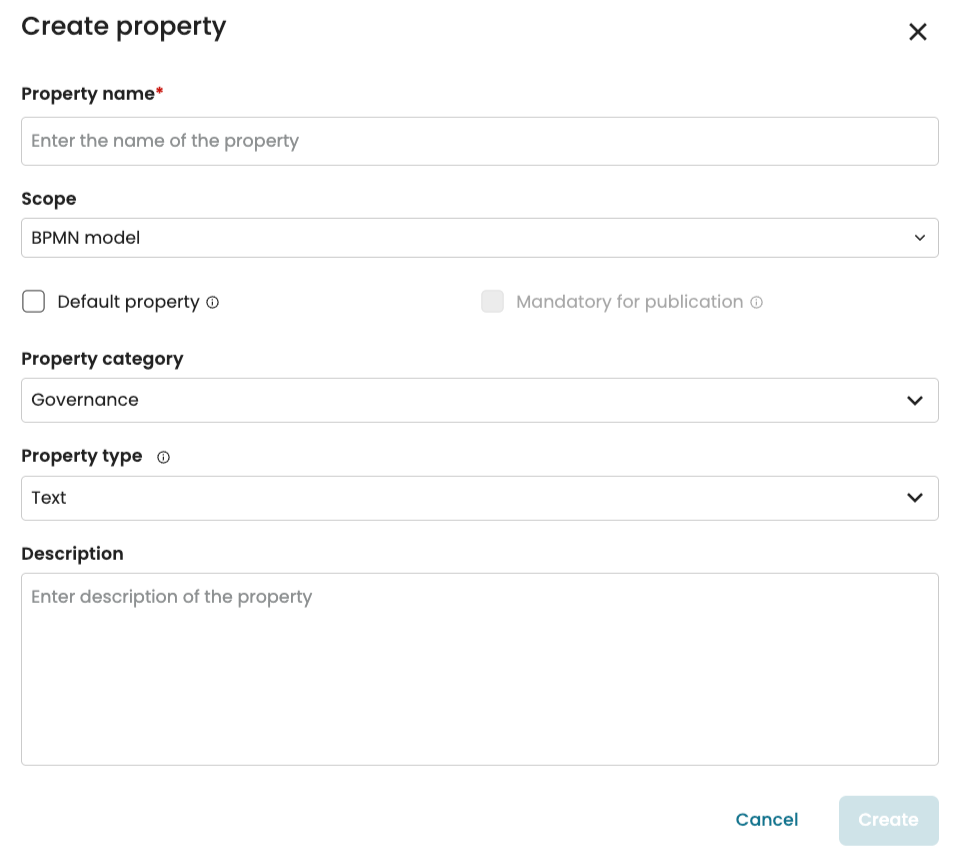This screenshot has height=858, width=961.
Task: Click the Default property label text
Action: [x=128, y=302]
